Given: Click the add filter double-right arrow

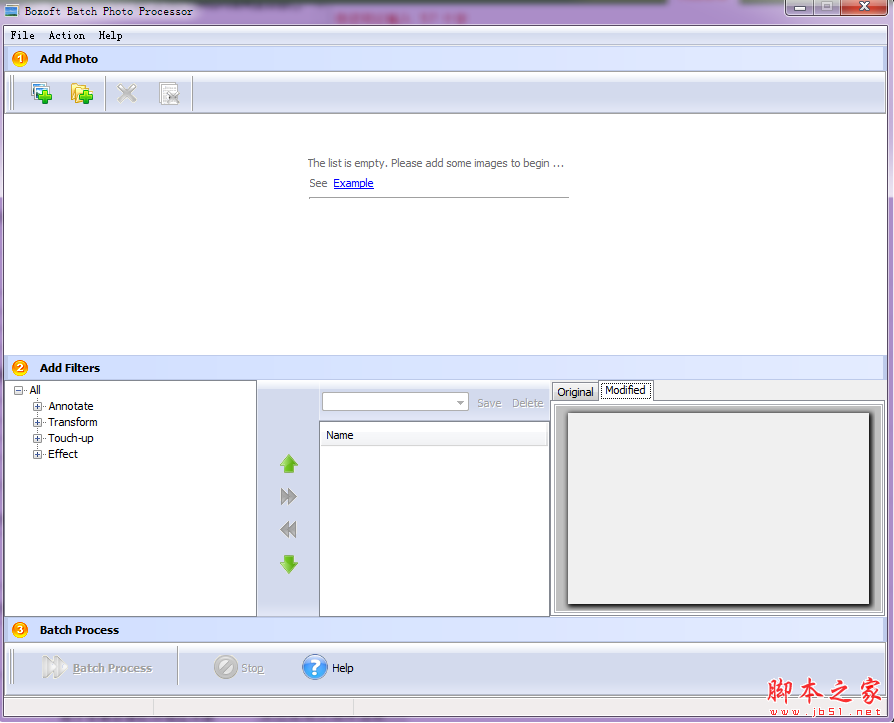Looking at the screenshot, I should pos(288,497).
